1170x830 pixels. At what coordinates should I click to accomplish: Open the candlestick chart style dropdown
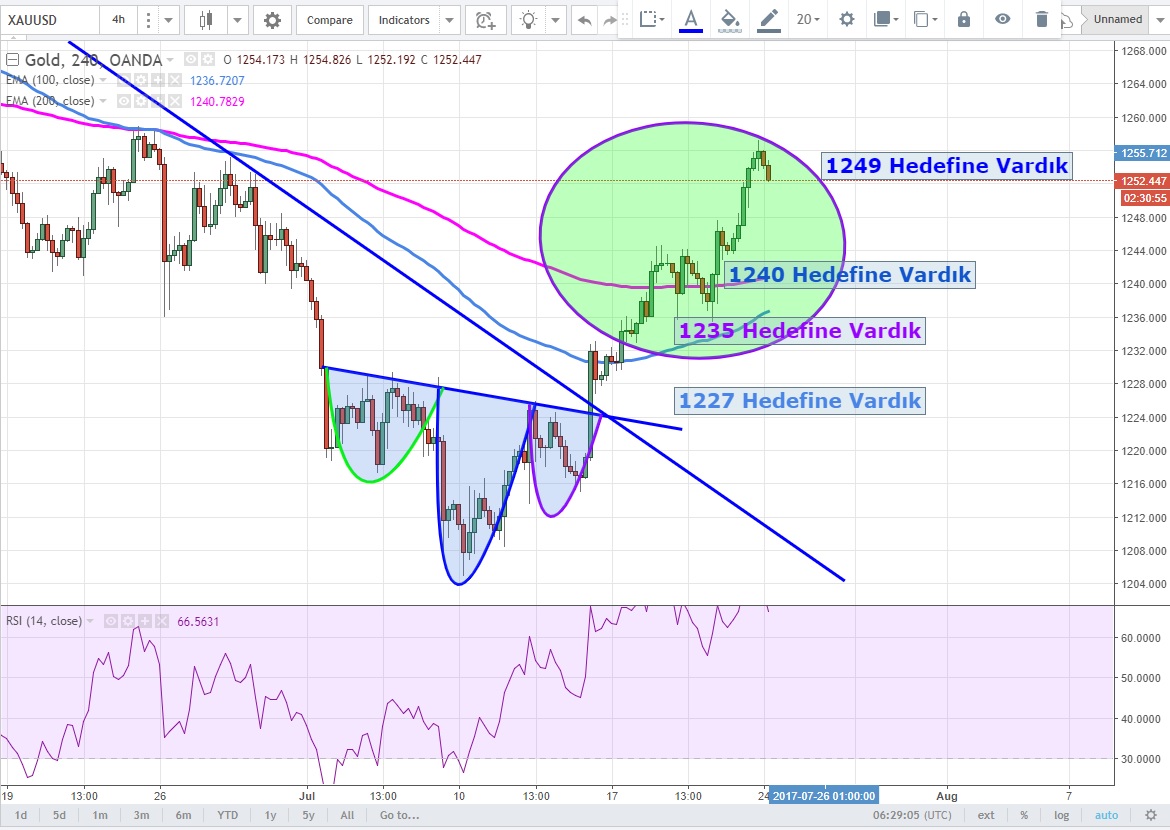[x=237, y=20]
